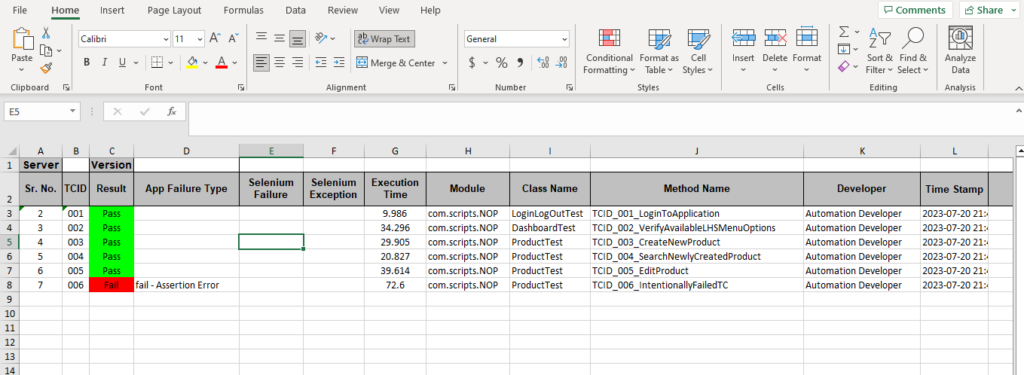This screenshot has width=1024, height=375.
Task: Open Conditional Formatting icon
Action: [609, 38]
